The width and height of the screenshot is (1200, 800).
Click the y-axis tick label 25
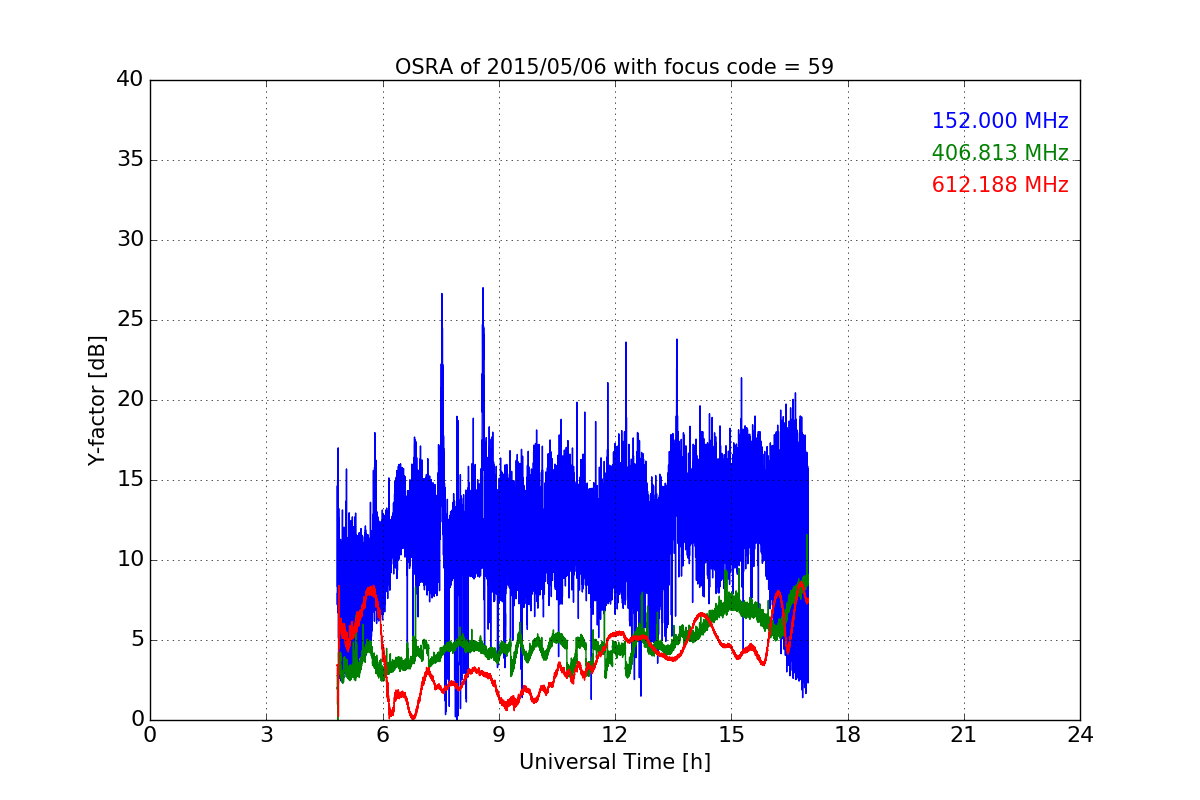(130, 320)
